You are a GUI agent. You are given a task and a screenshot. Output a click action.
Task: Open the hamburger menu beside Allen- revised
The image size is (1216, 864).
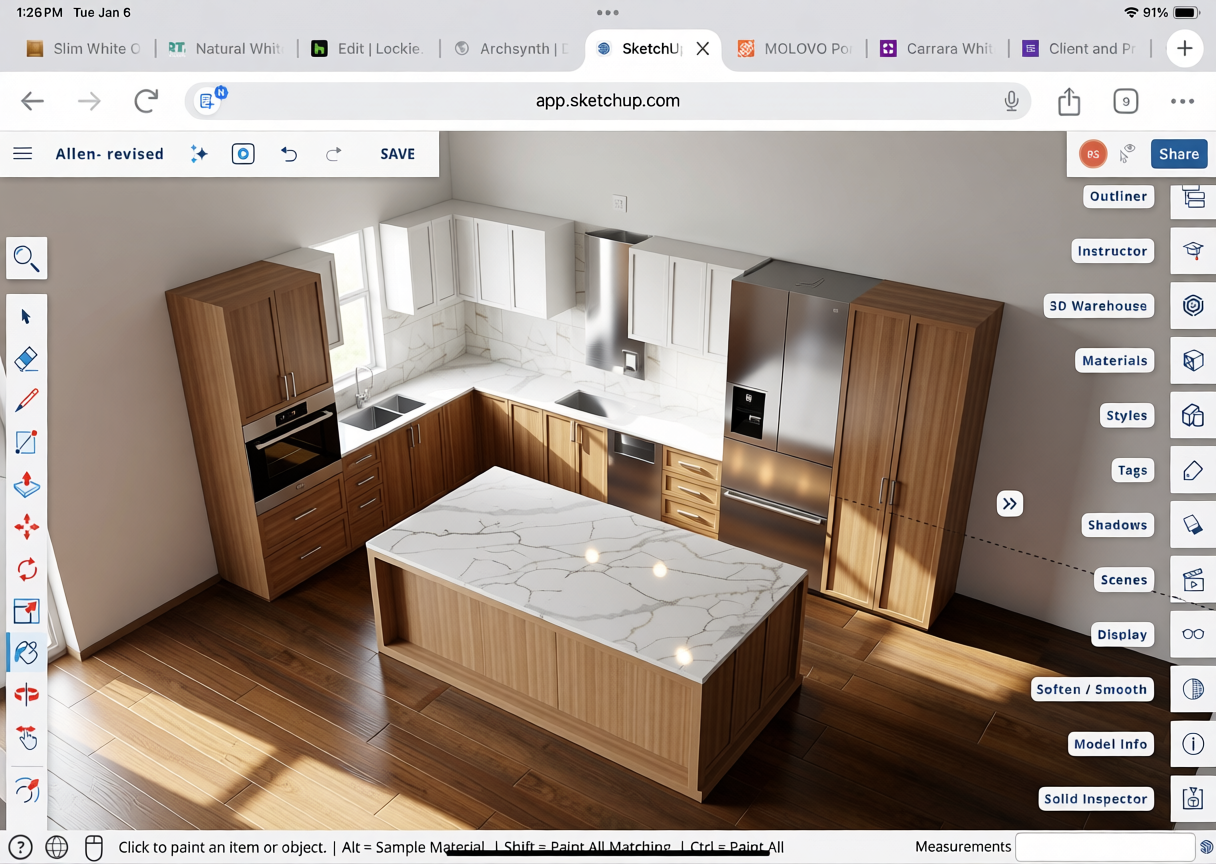23,154
